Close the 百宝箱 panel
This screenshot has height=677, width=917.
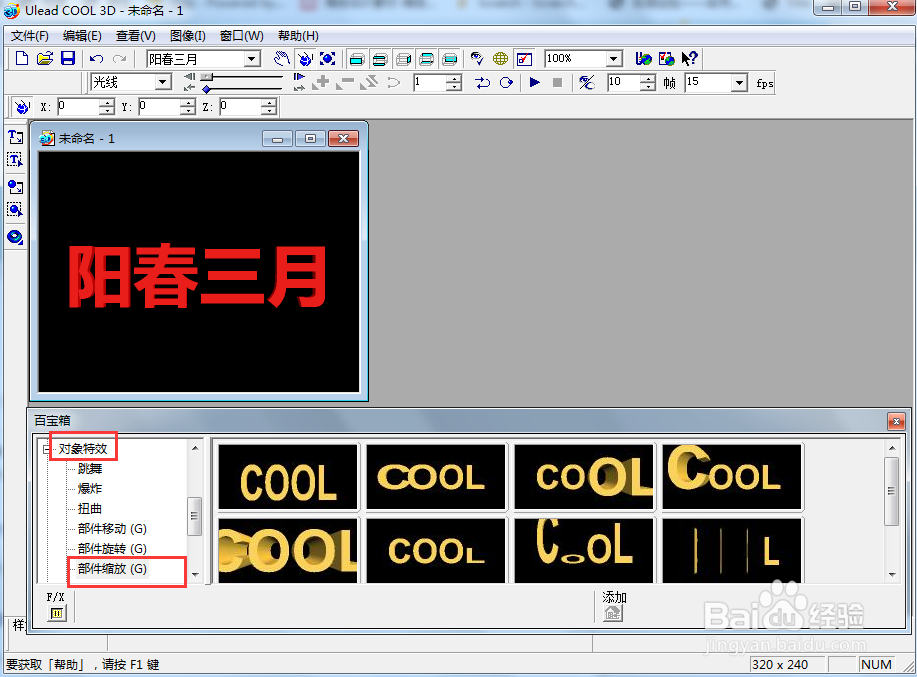tap(896, 421)
